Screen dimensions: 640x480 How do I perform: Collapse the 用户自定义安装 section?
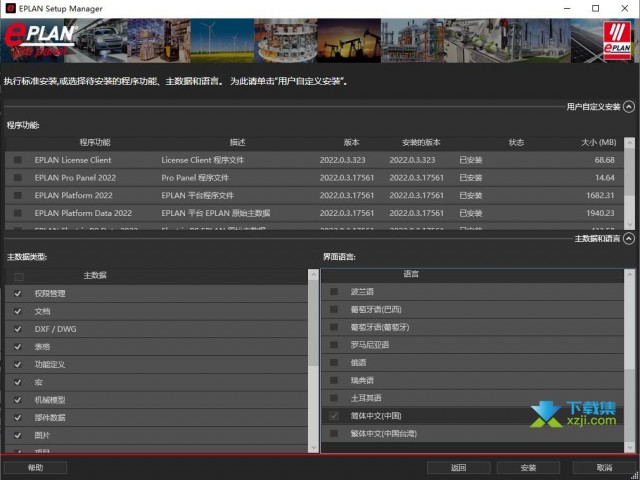[629, 107]
